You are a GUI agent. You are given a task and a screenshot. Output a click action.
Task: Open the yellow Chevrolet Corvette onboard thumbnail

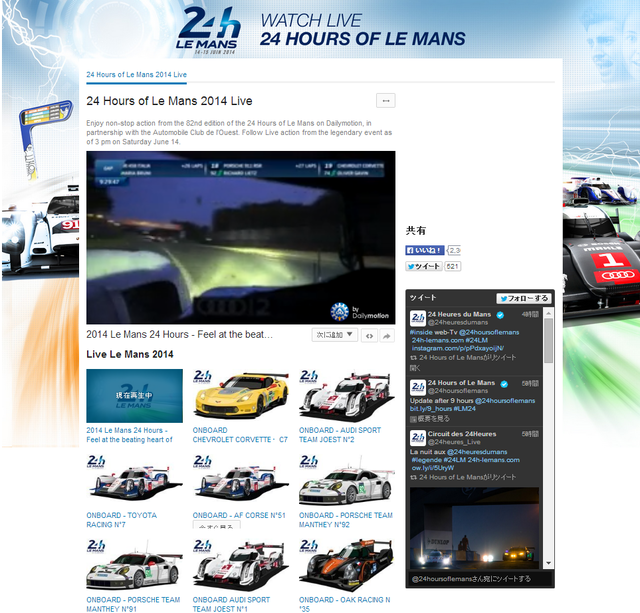(x=241, y=395)
